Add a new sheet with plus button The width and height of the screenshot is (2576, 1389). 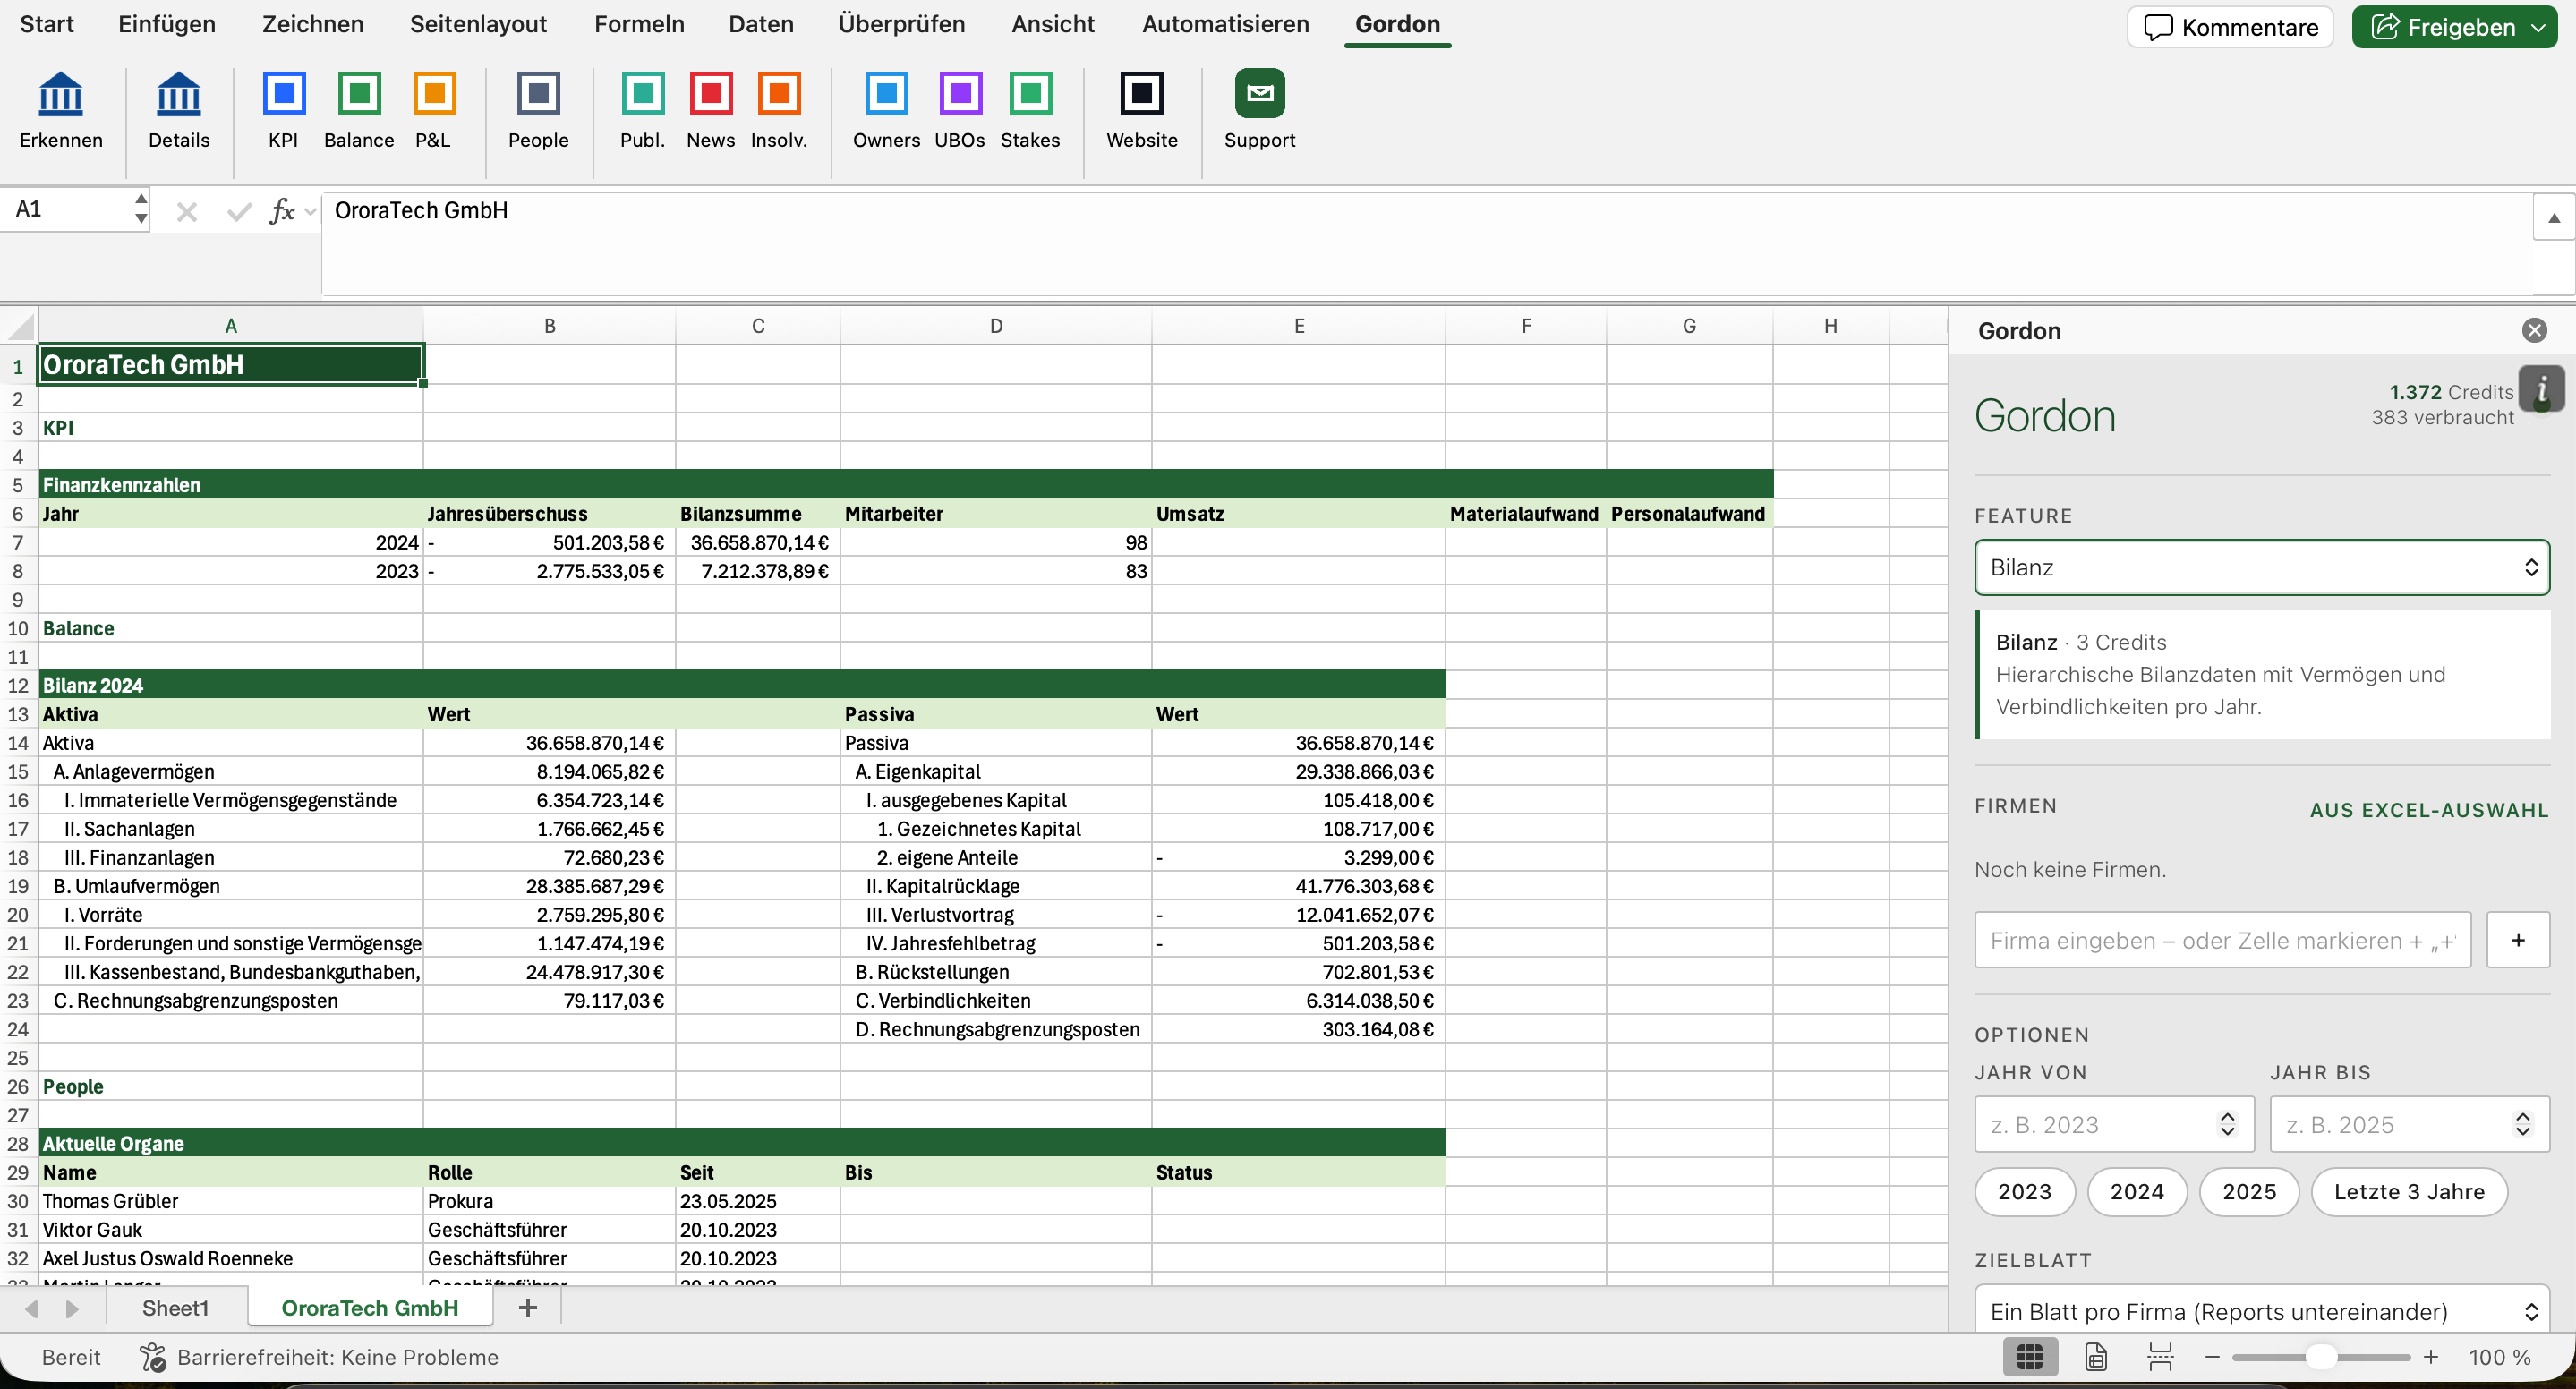528,1307
